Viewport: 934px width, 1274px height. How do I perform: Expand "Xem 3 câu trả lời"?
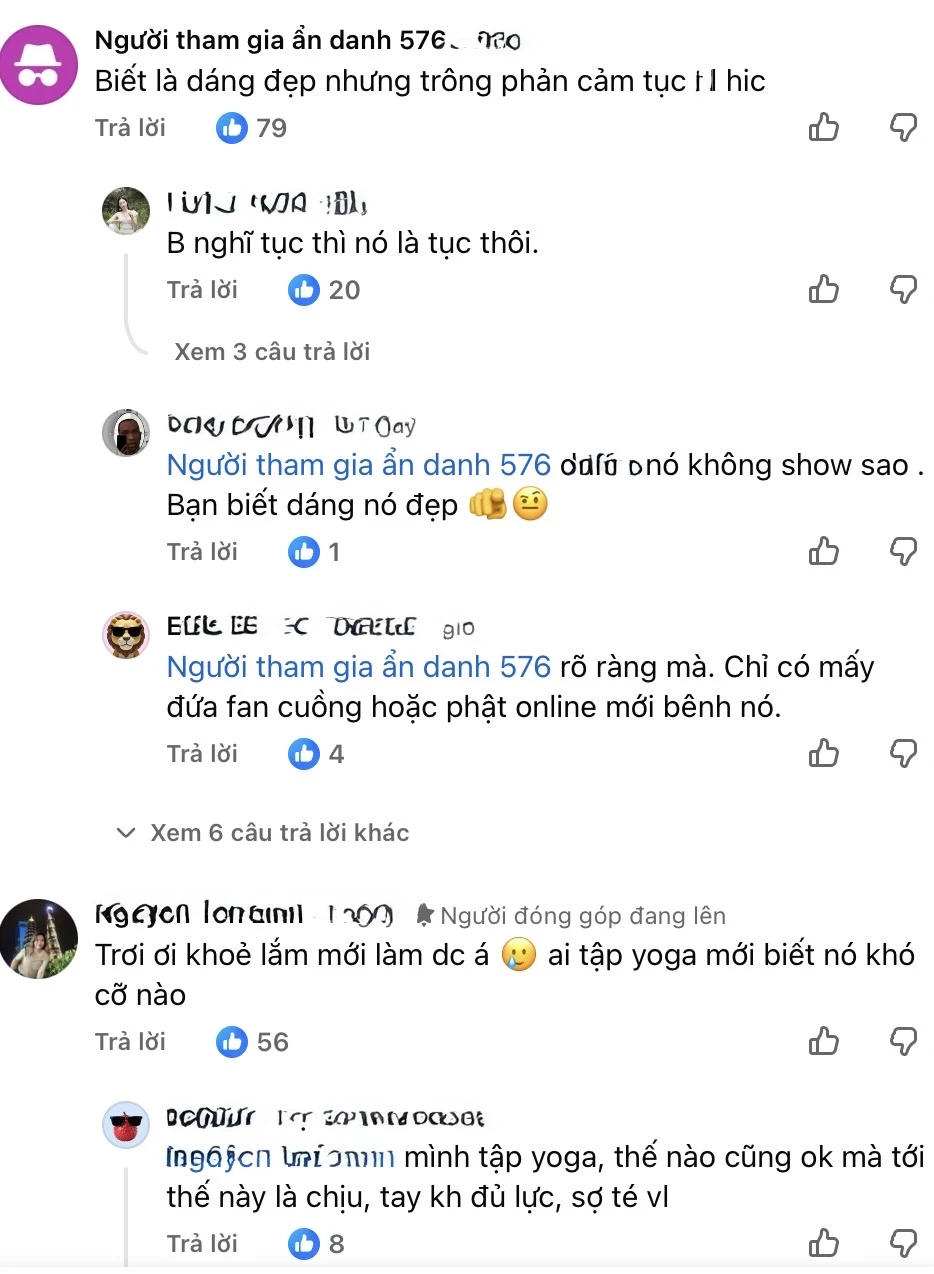pyautogui.click(x=271, y=351)
